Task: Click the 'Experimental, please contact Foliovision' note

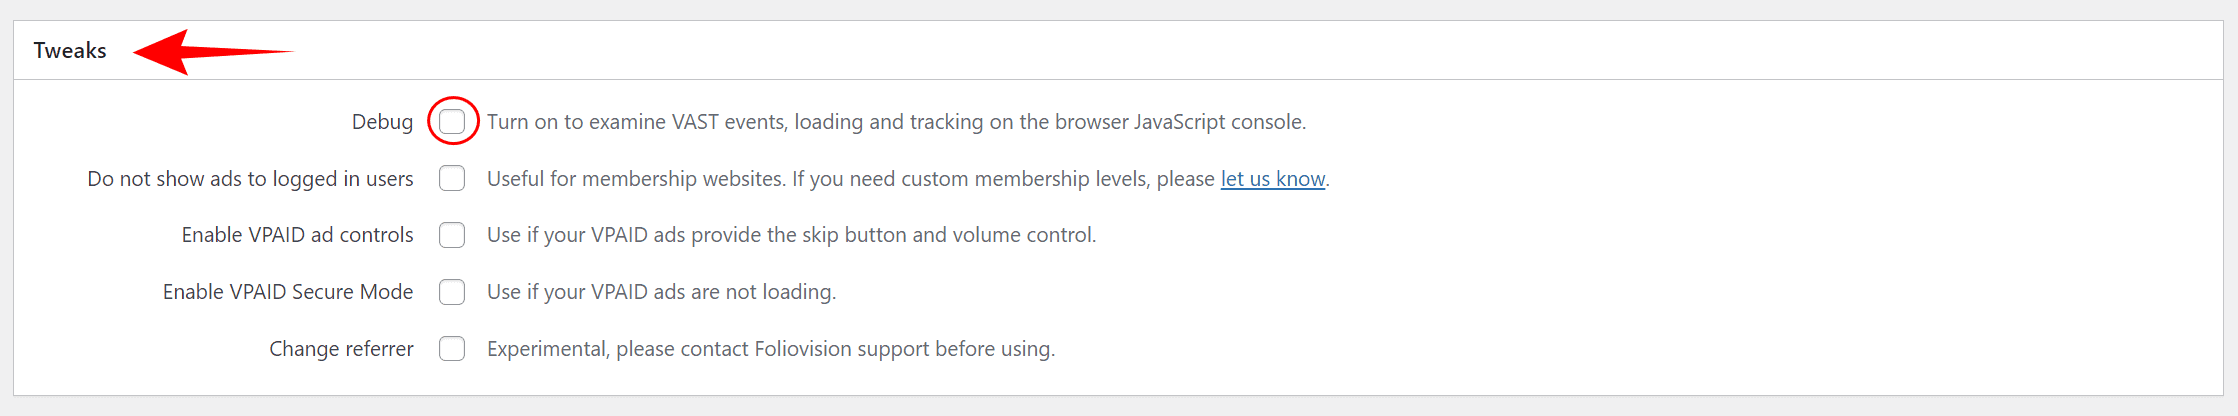Action: (x=771, y=349)
